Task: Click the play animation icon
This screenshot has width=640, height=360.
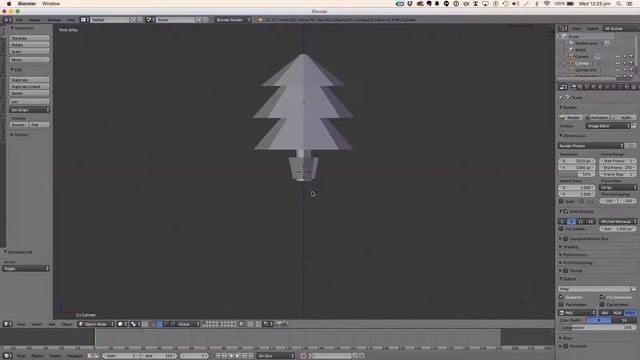Action: point(238,356)
